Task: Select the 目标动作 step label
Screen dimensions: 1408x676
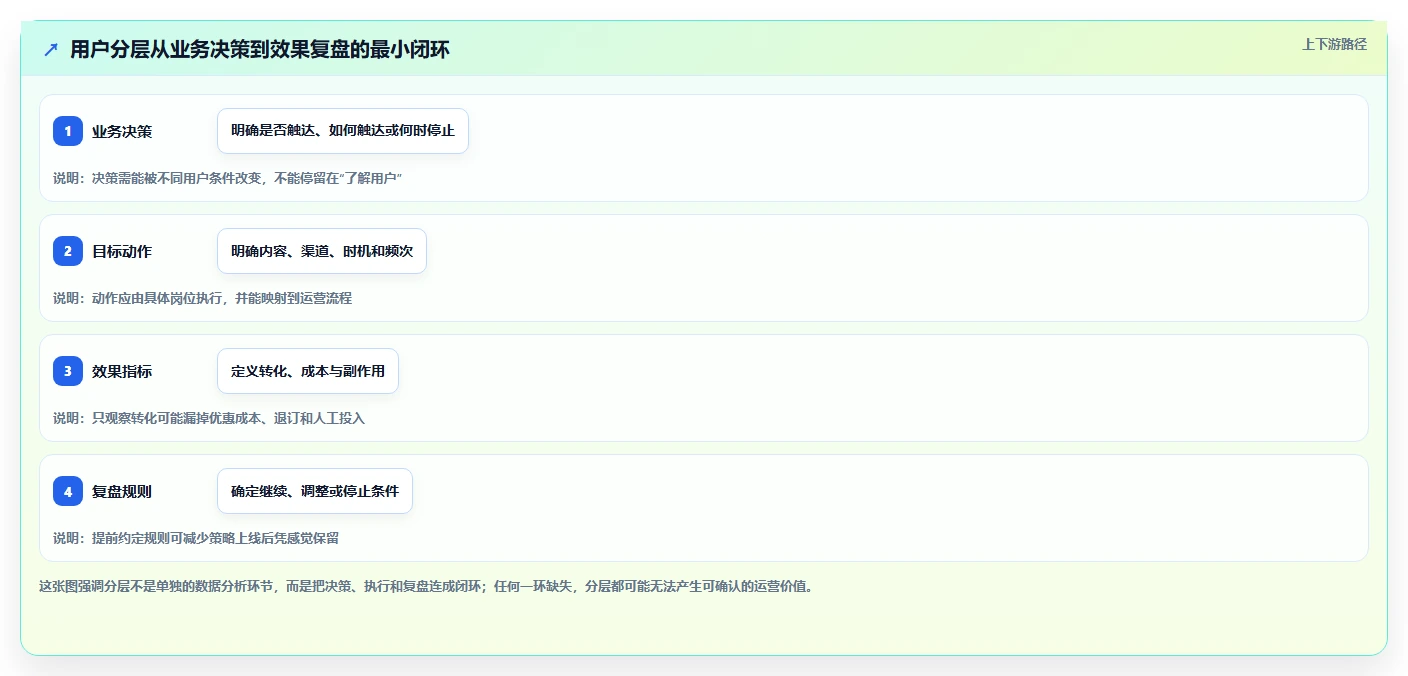Action: click(122, 251)
